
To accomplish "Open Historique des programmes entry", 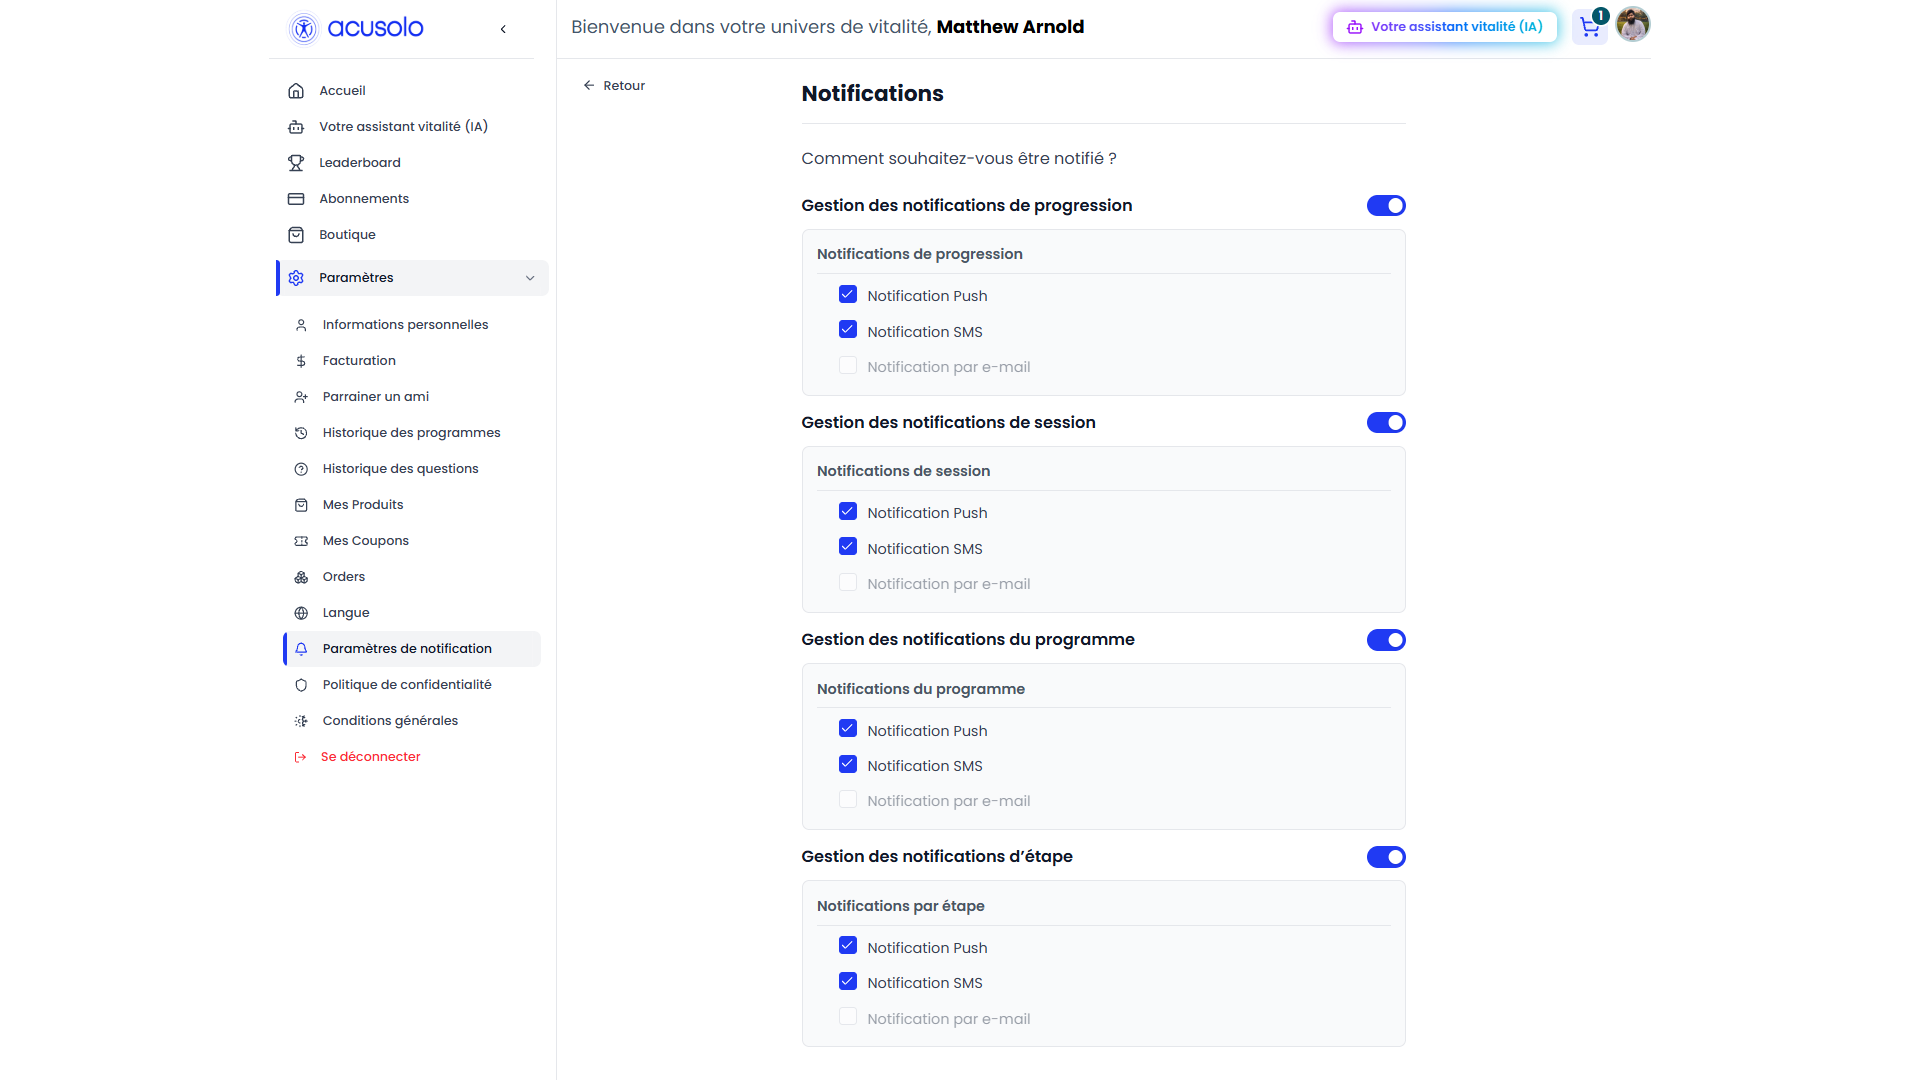I will coord(412,433).
